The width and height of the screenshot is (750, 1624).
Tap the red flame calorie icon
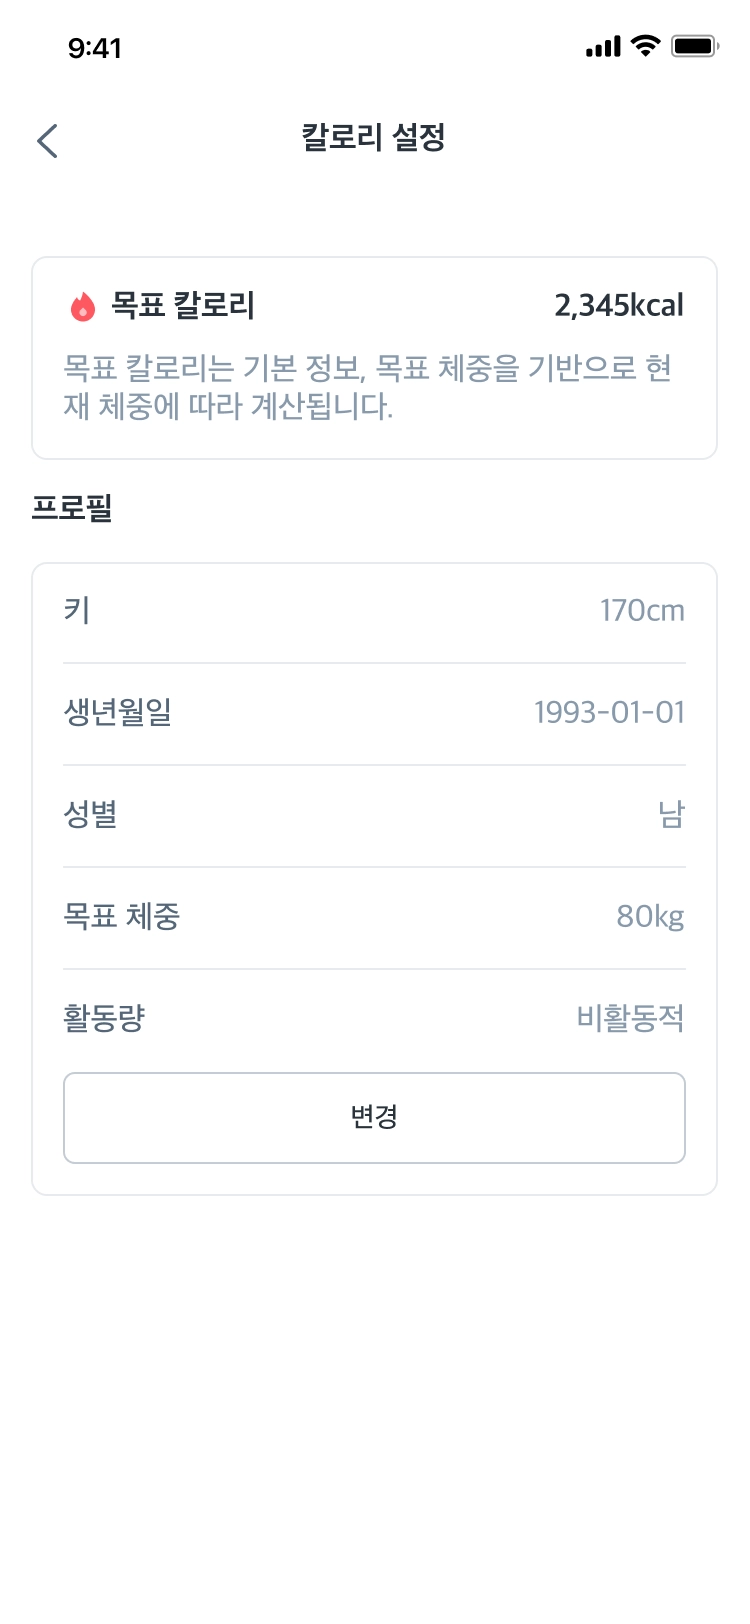[x=83, y=306]
